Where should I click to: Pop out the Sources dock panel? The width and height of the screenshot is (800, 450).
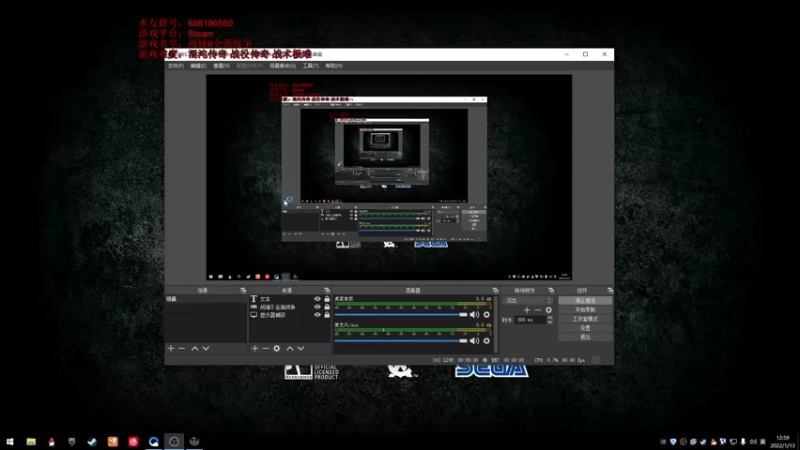(327, 290)
